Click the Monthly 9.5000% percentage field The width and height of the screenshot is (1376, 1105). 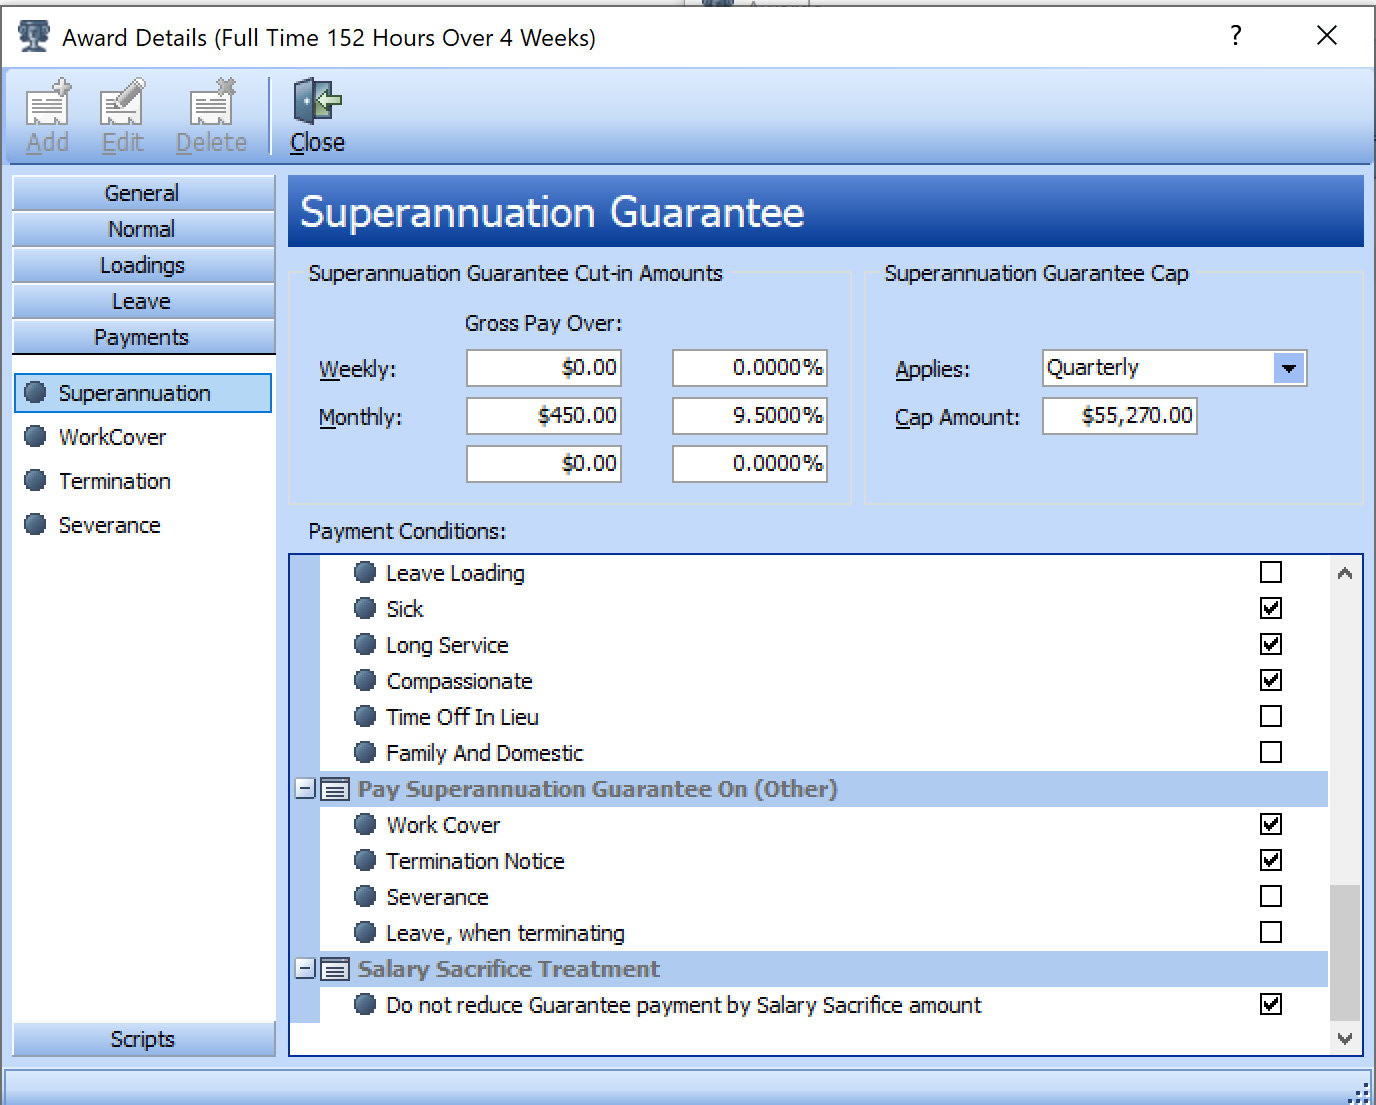coord(750,416)
